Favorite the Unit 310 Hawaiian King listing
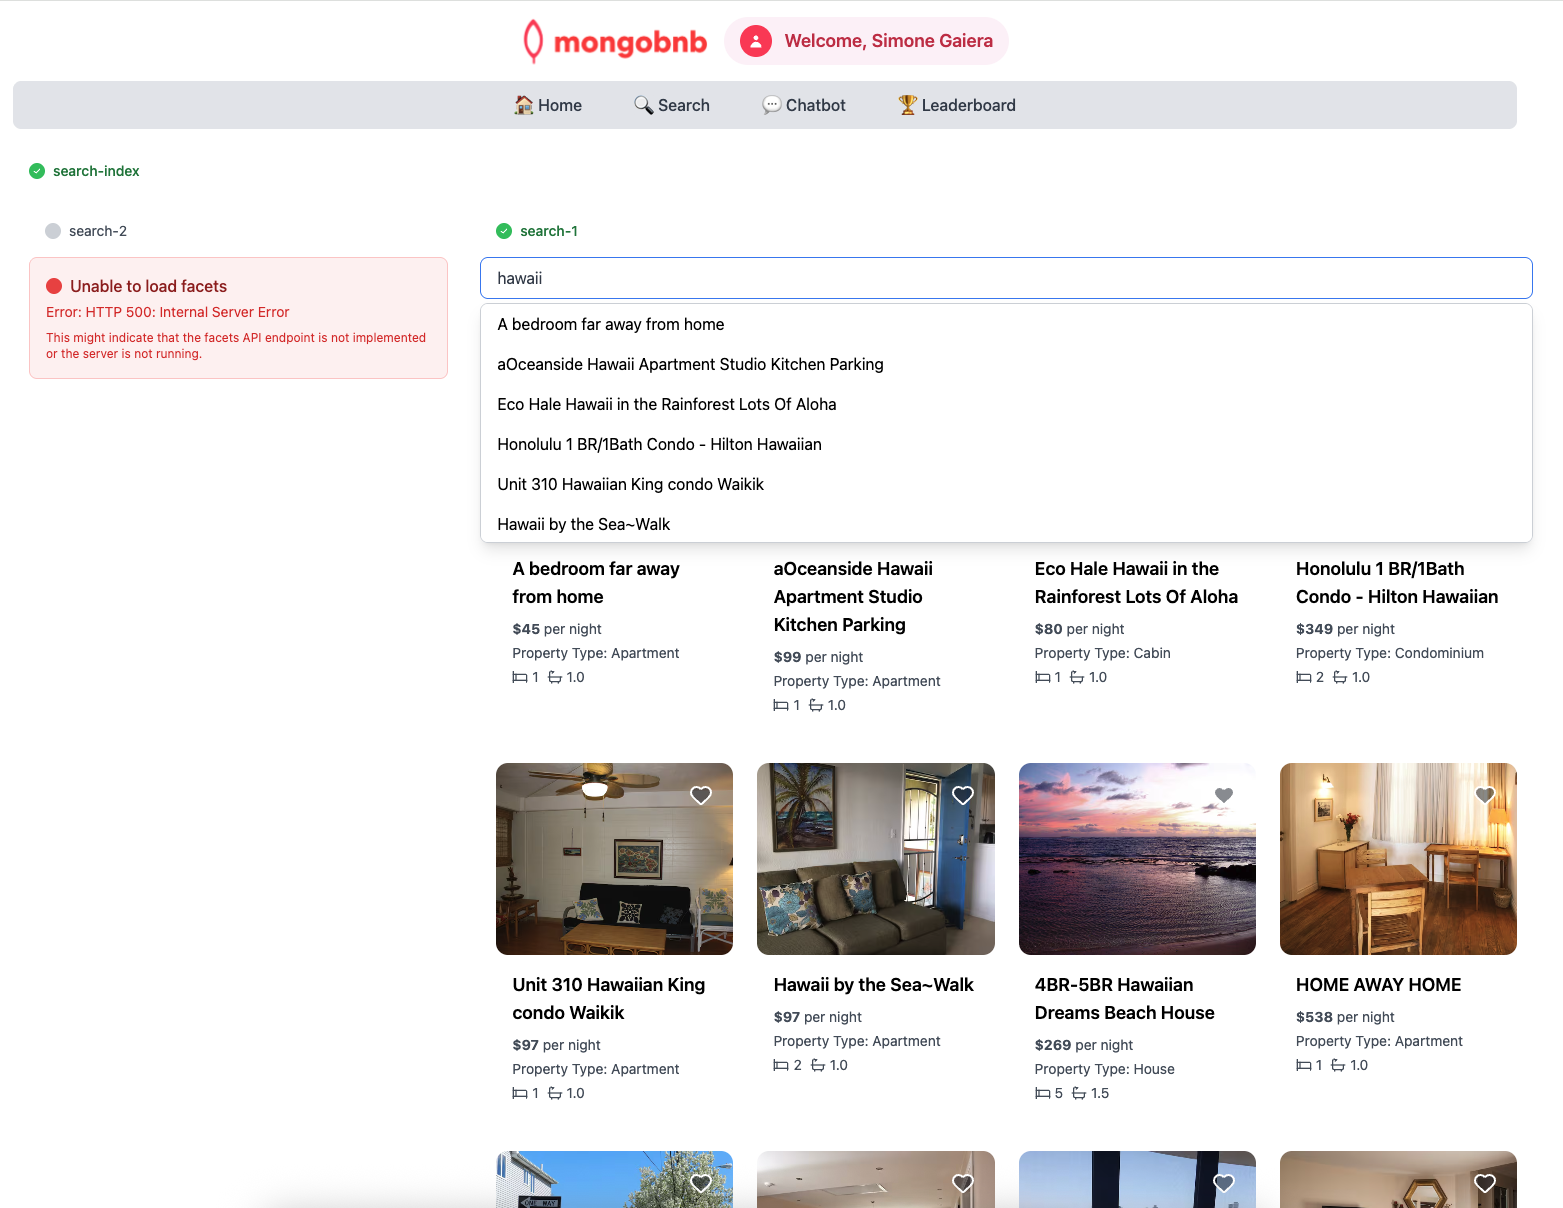 [701, 795]
